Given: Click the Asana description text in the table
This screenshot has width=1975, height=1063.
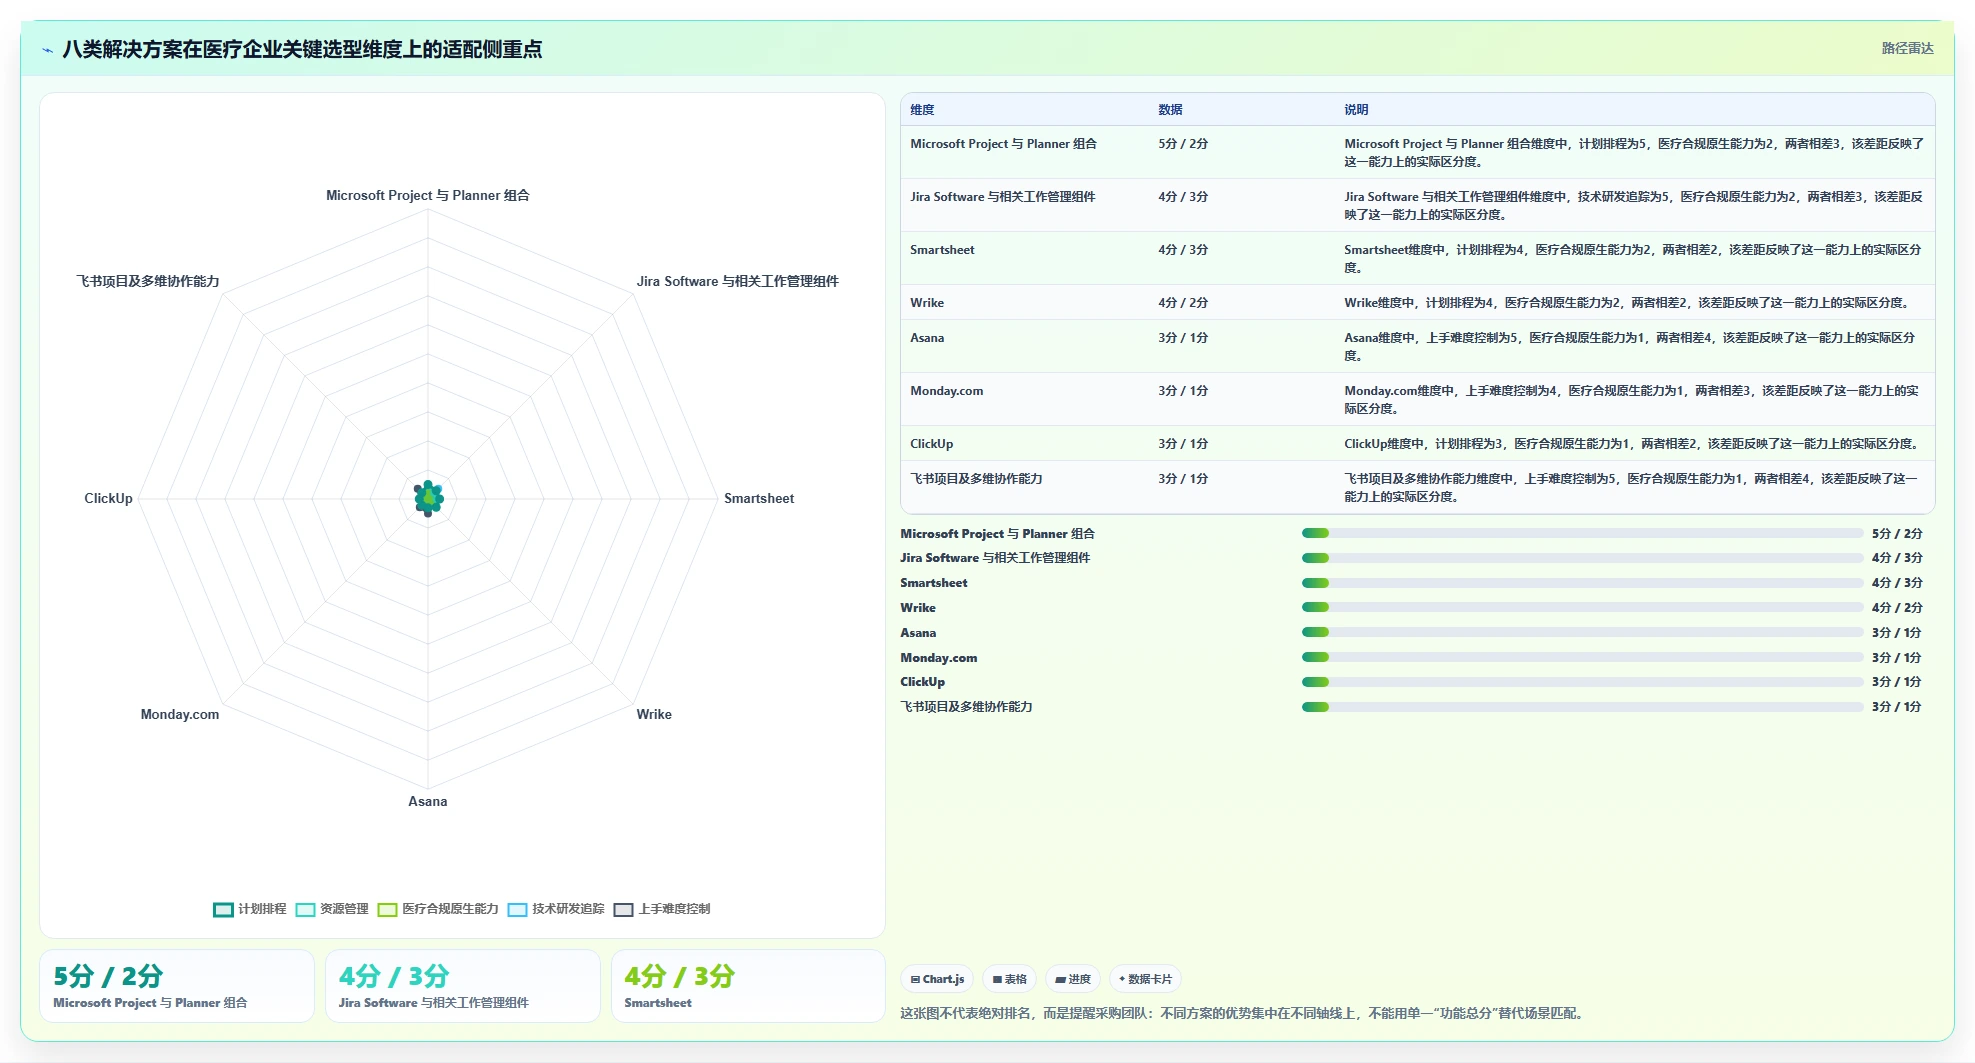Looking at the screenshot, I should [x=1629, y=347].
